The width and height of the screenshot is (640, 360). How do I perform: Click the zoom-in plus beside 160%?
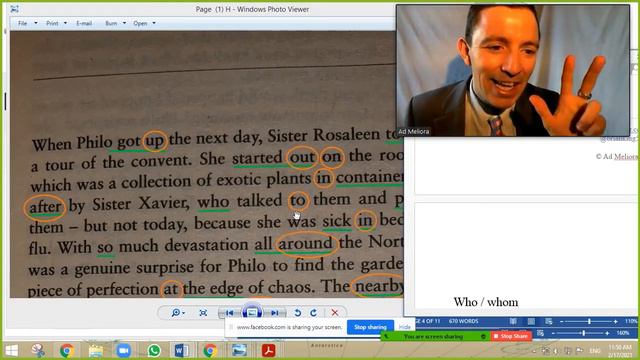pos(608,333)
